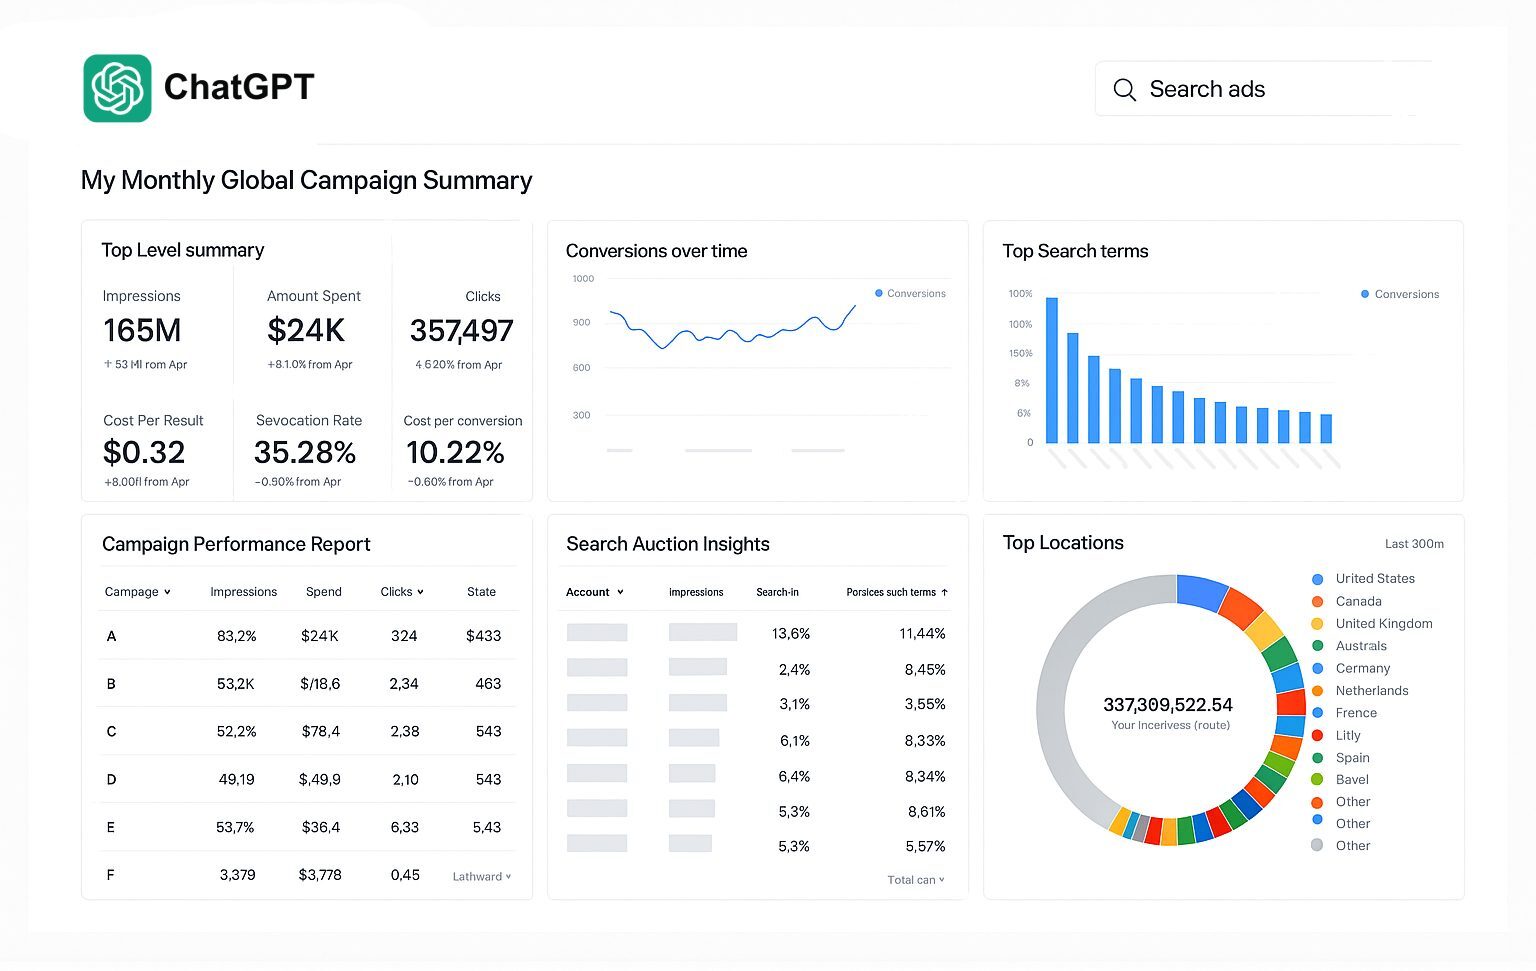The height and width of the screenshot is (971, 1536).
Task: Toggle the Spain series in Top Locations legend
Action: [1317, 757]
